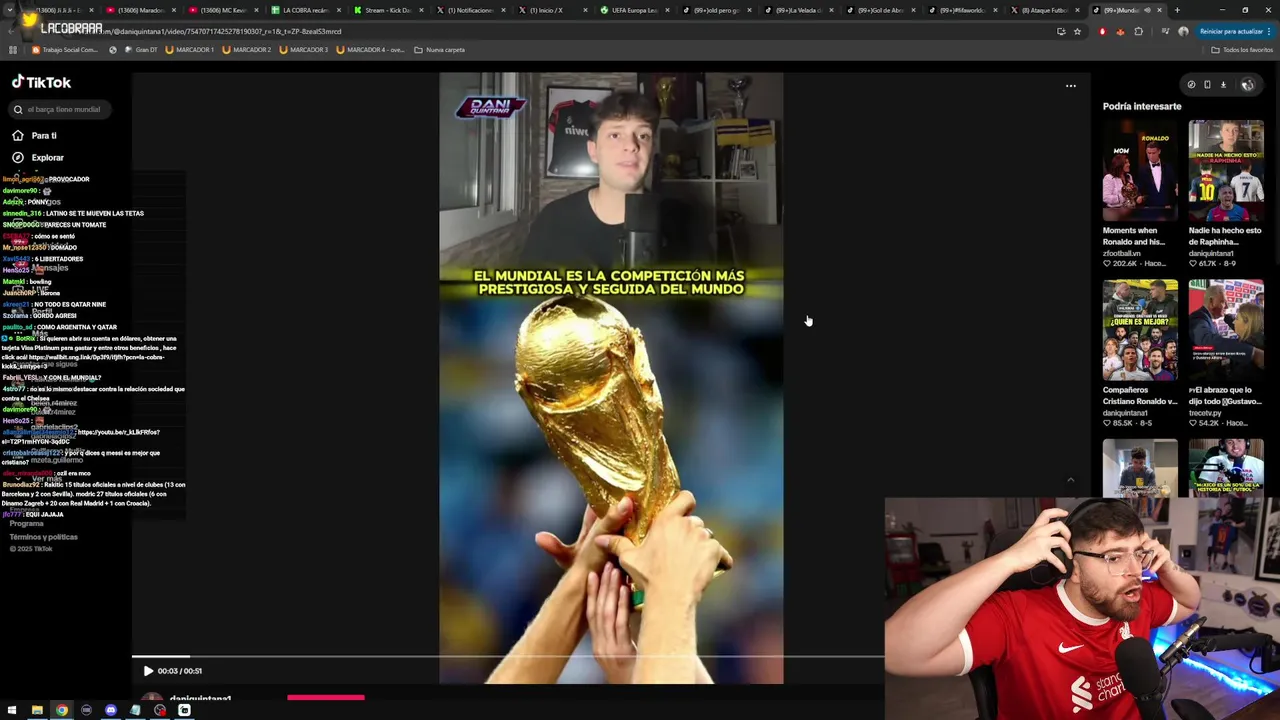Open the El abrazo video thumbnail
Screen dimensions: 1280x720
[x=1226, y=330]
